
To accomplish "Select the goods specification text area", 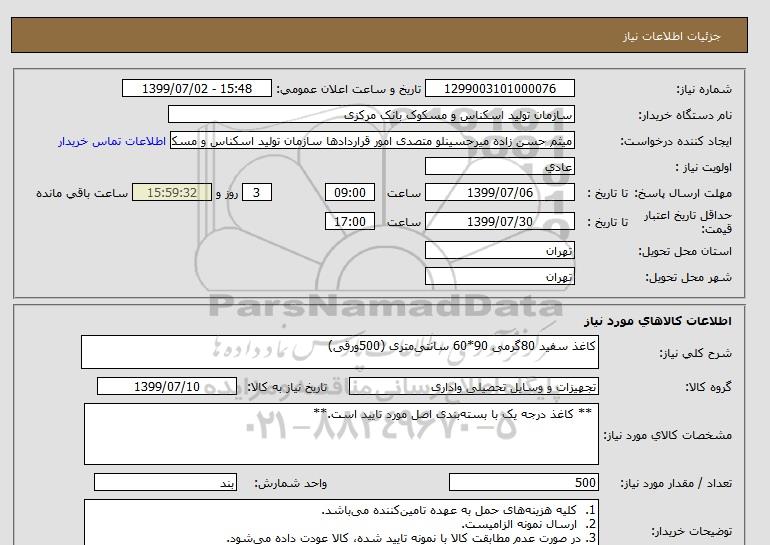I will pyautogui.click(x=341, y=434).
